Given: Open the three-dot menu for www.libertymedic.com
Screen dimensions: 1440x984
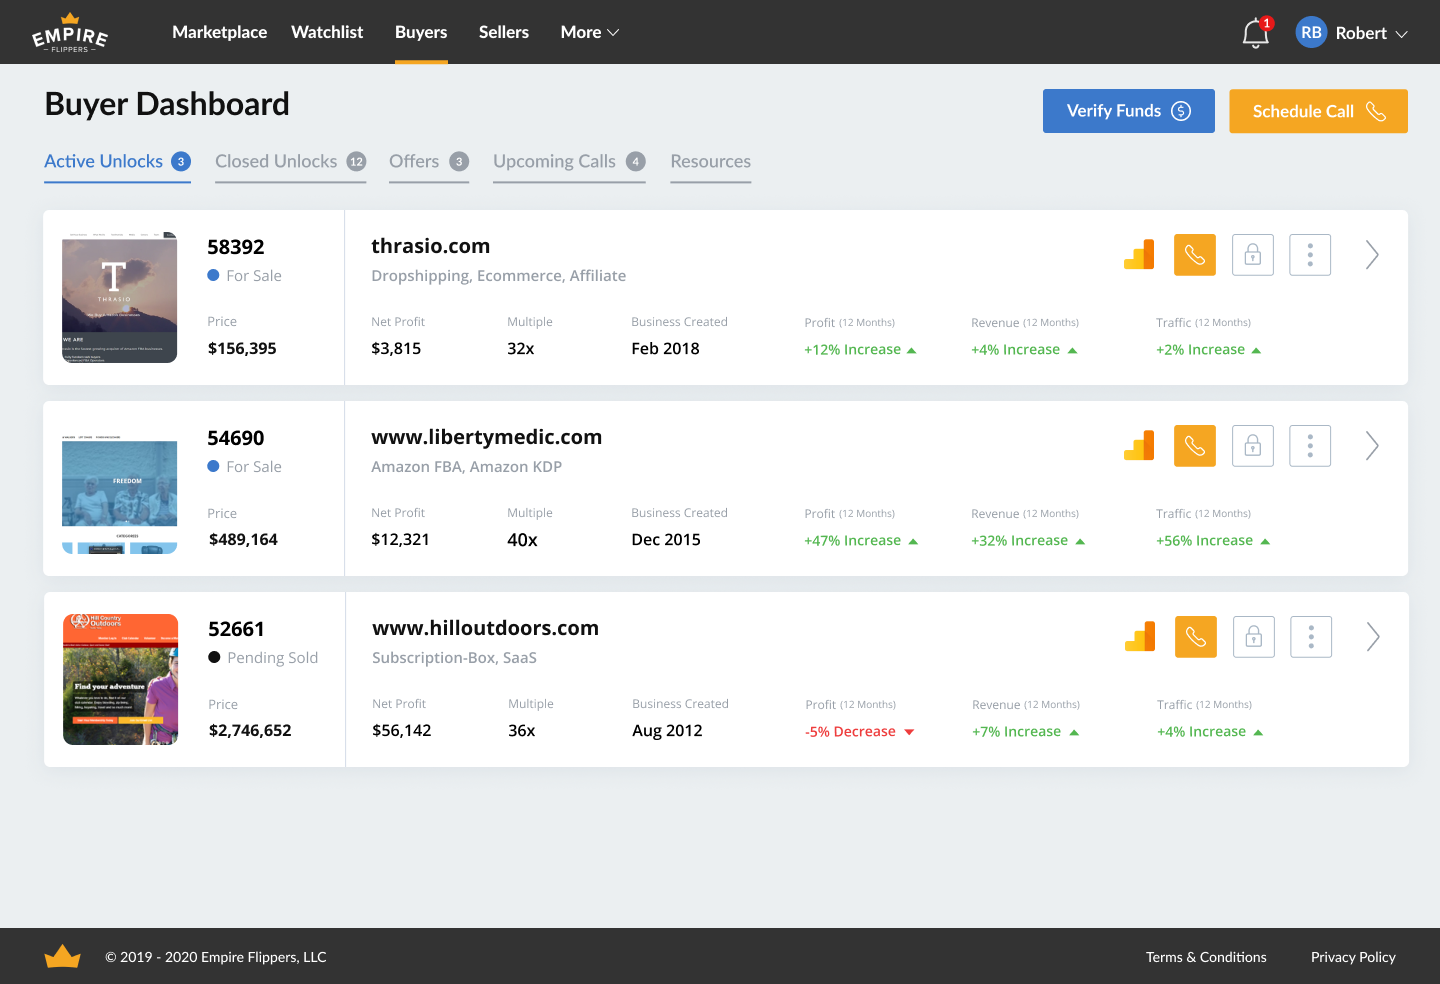Looking at the screenshot, I should pos(1310,446).
